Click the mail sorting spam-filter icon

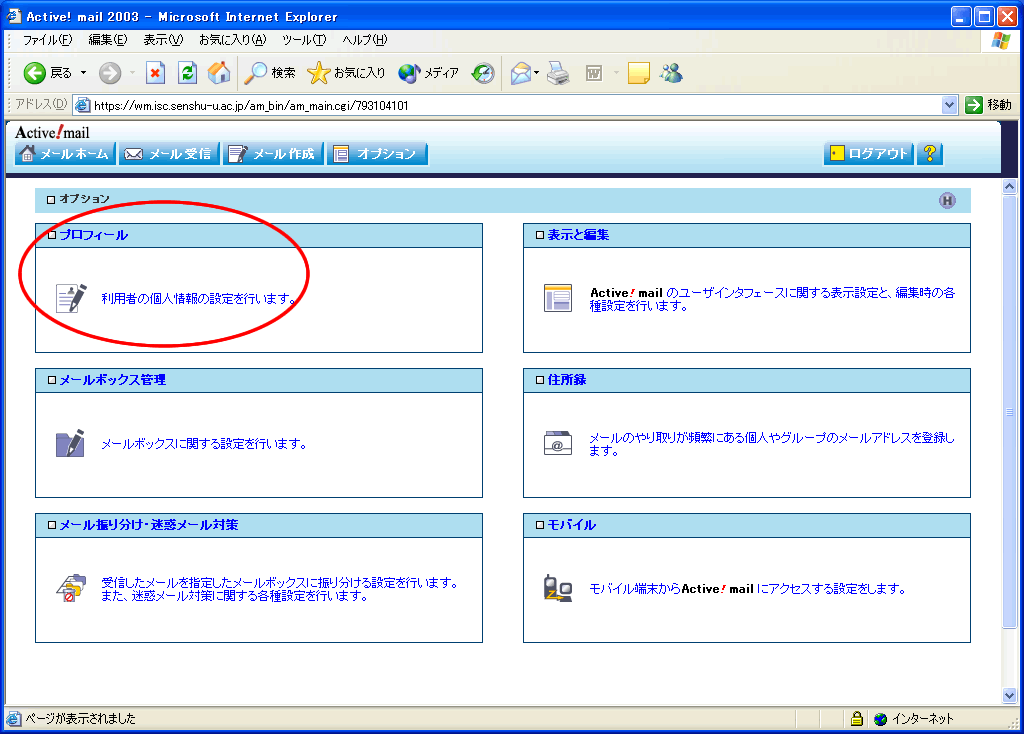71,588
